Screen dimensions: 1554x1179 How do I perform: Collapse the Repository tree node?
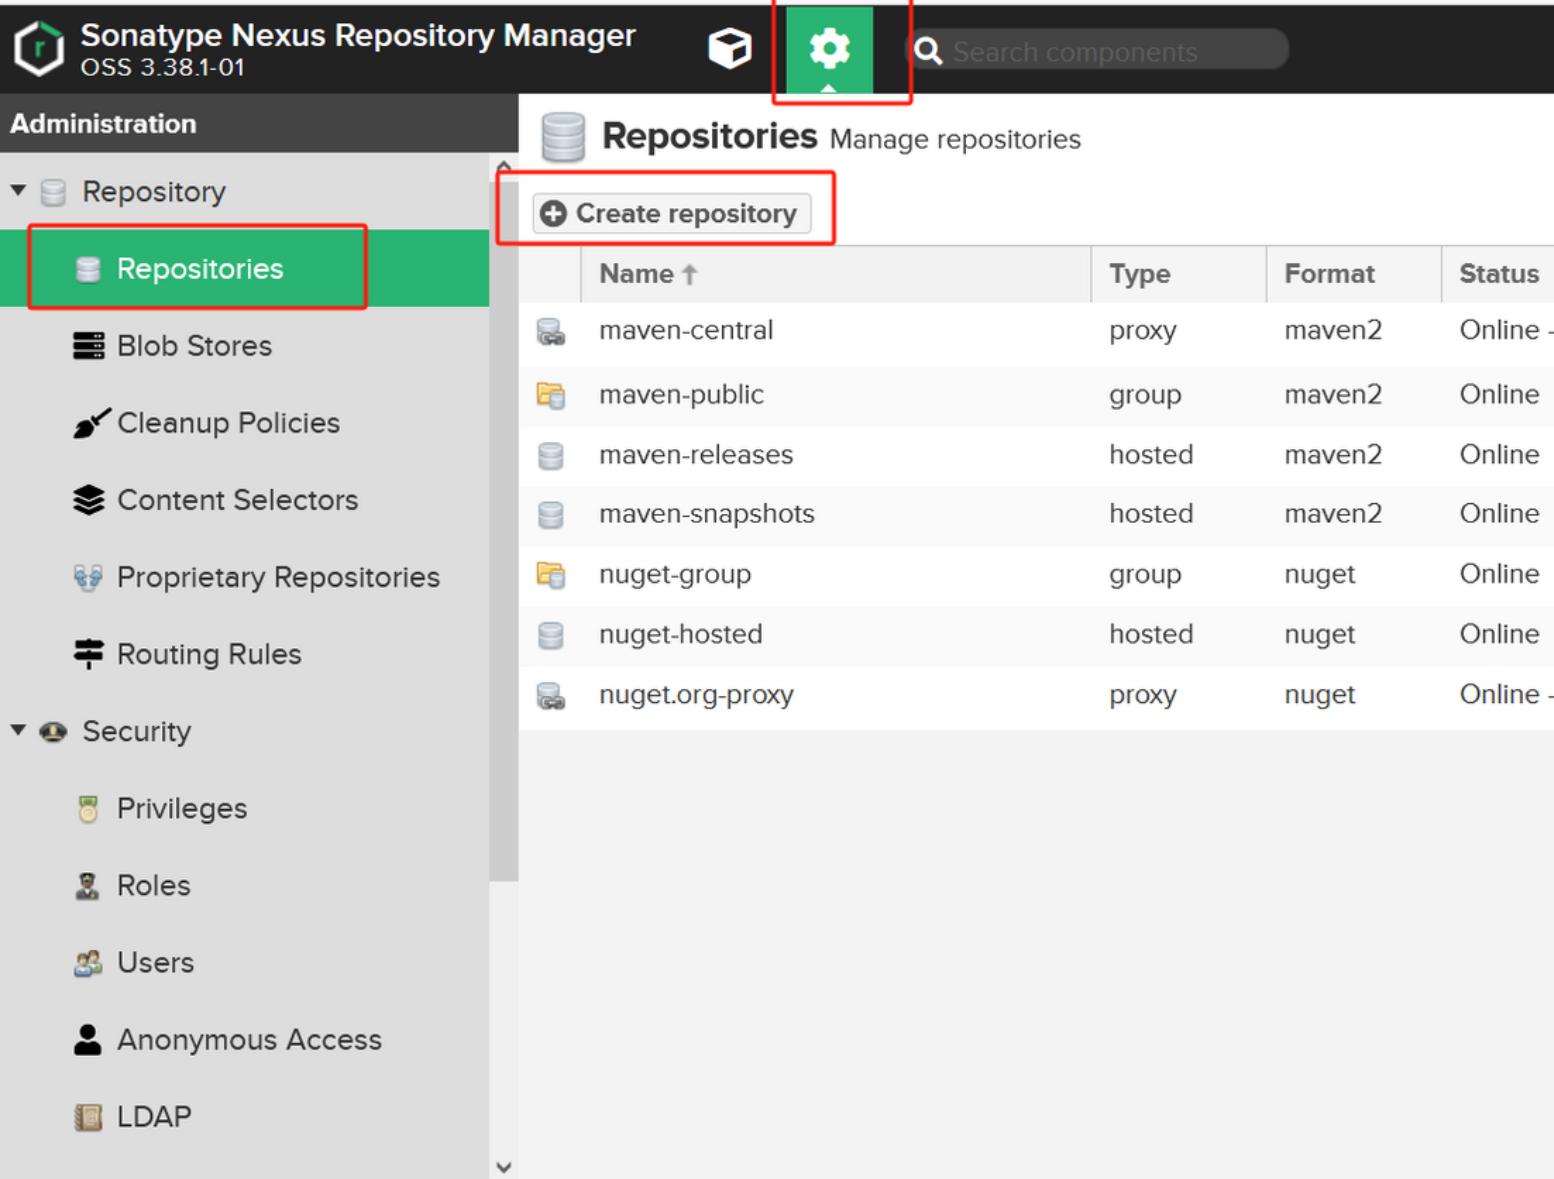point(18,190)
